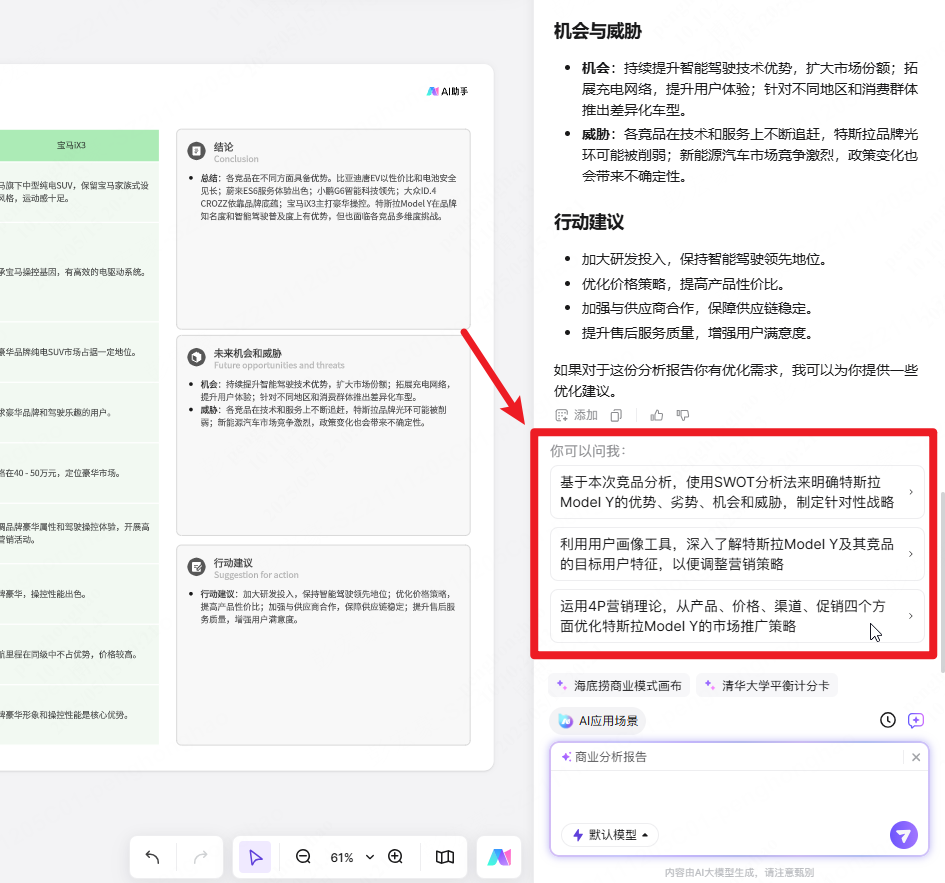Click the 加大研发投入 bullet in the chat

tap(706, 259)
